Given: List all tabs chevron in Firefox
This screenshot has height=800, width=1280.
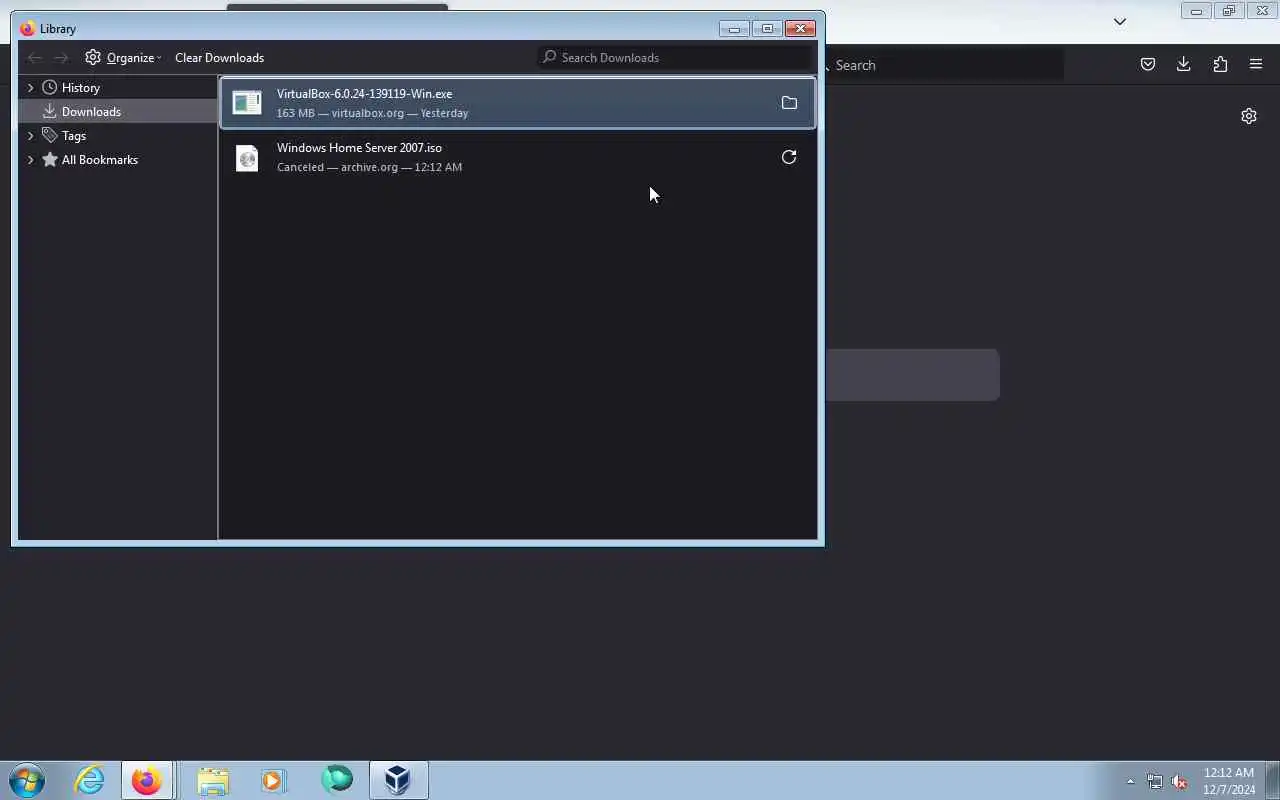Looking at the screenshot, I should [1120, 22].
